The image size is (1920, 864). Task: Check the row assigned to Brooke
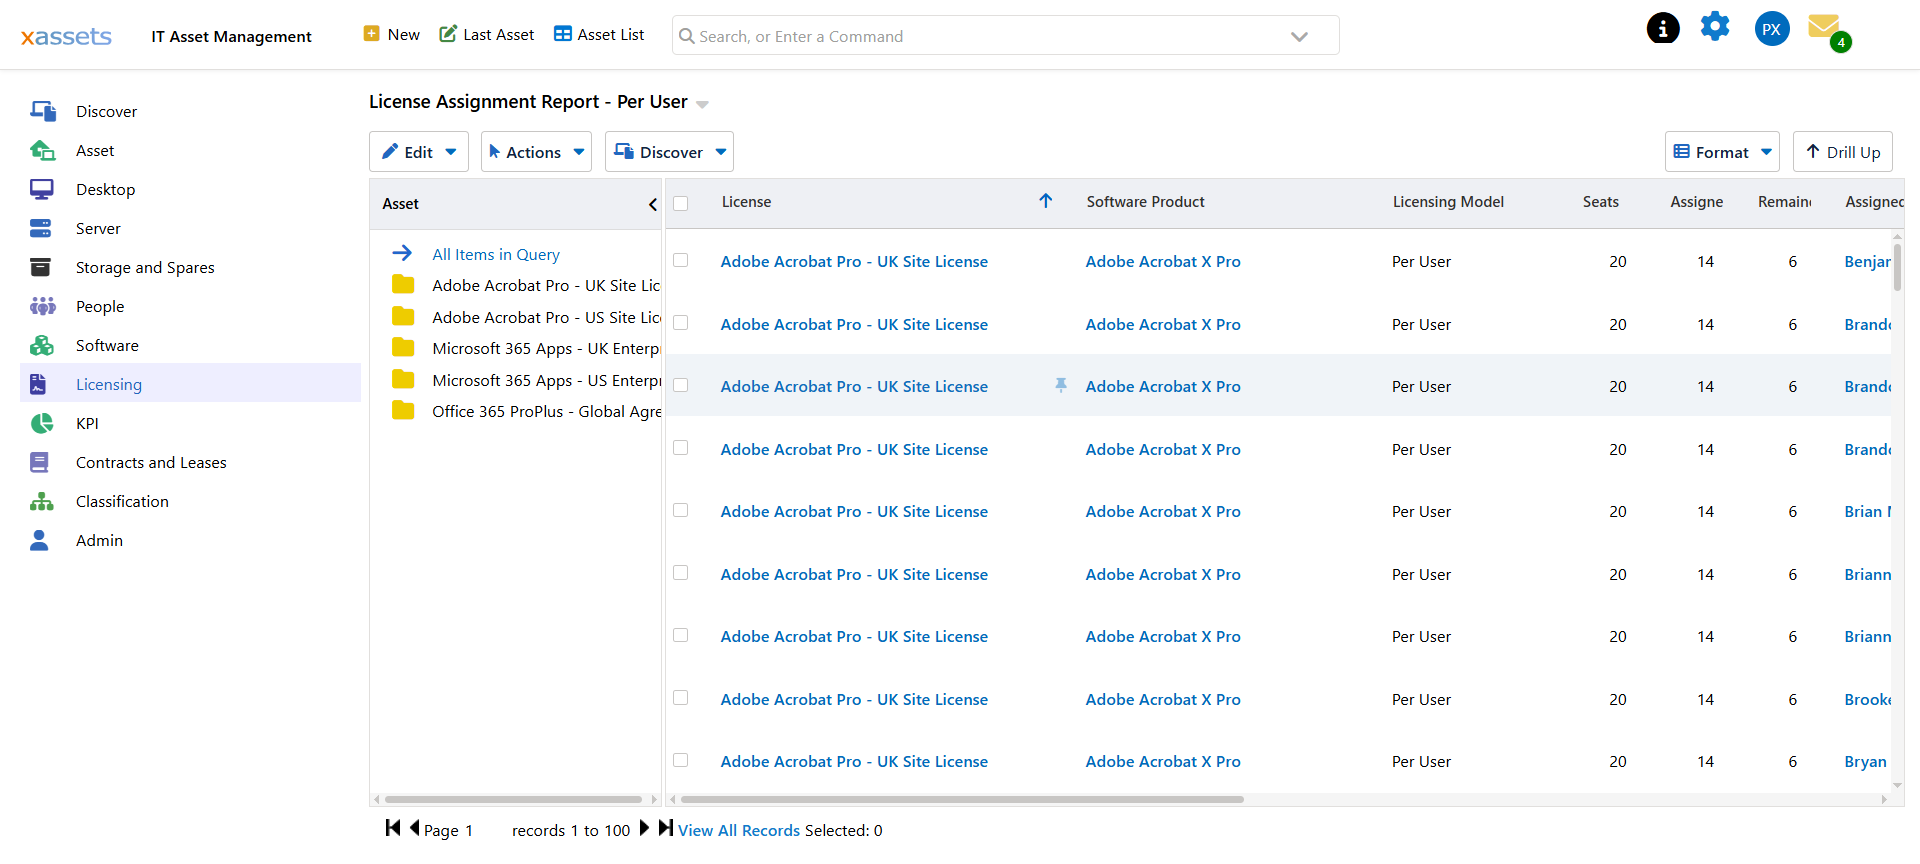coord(681,697)
